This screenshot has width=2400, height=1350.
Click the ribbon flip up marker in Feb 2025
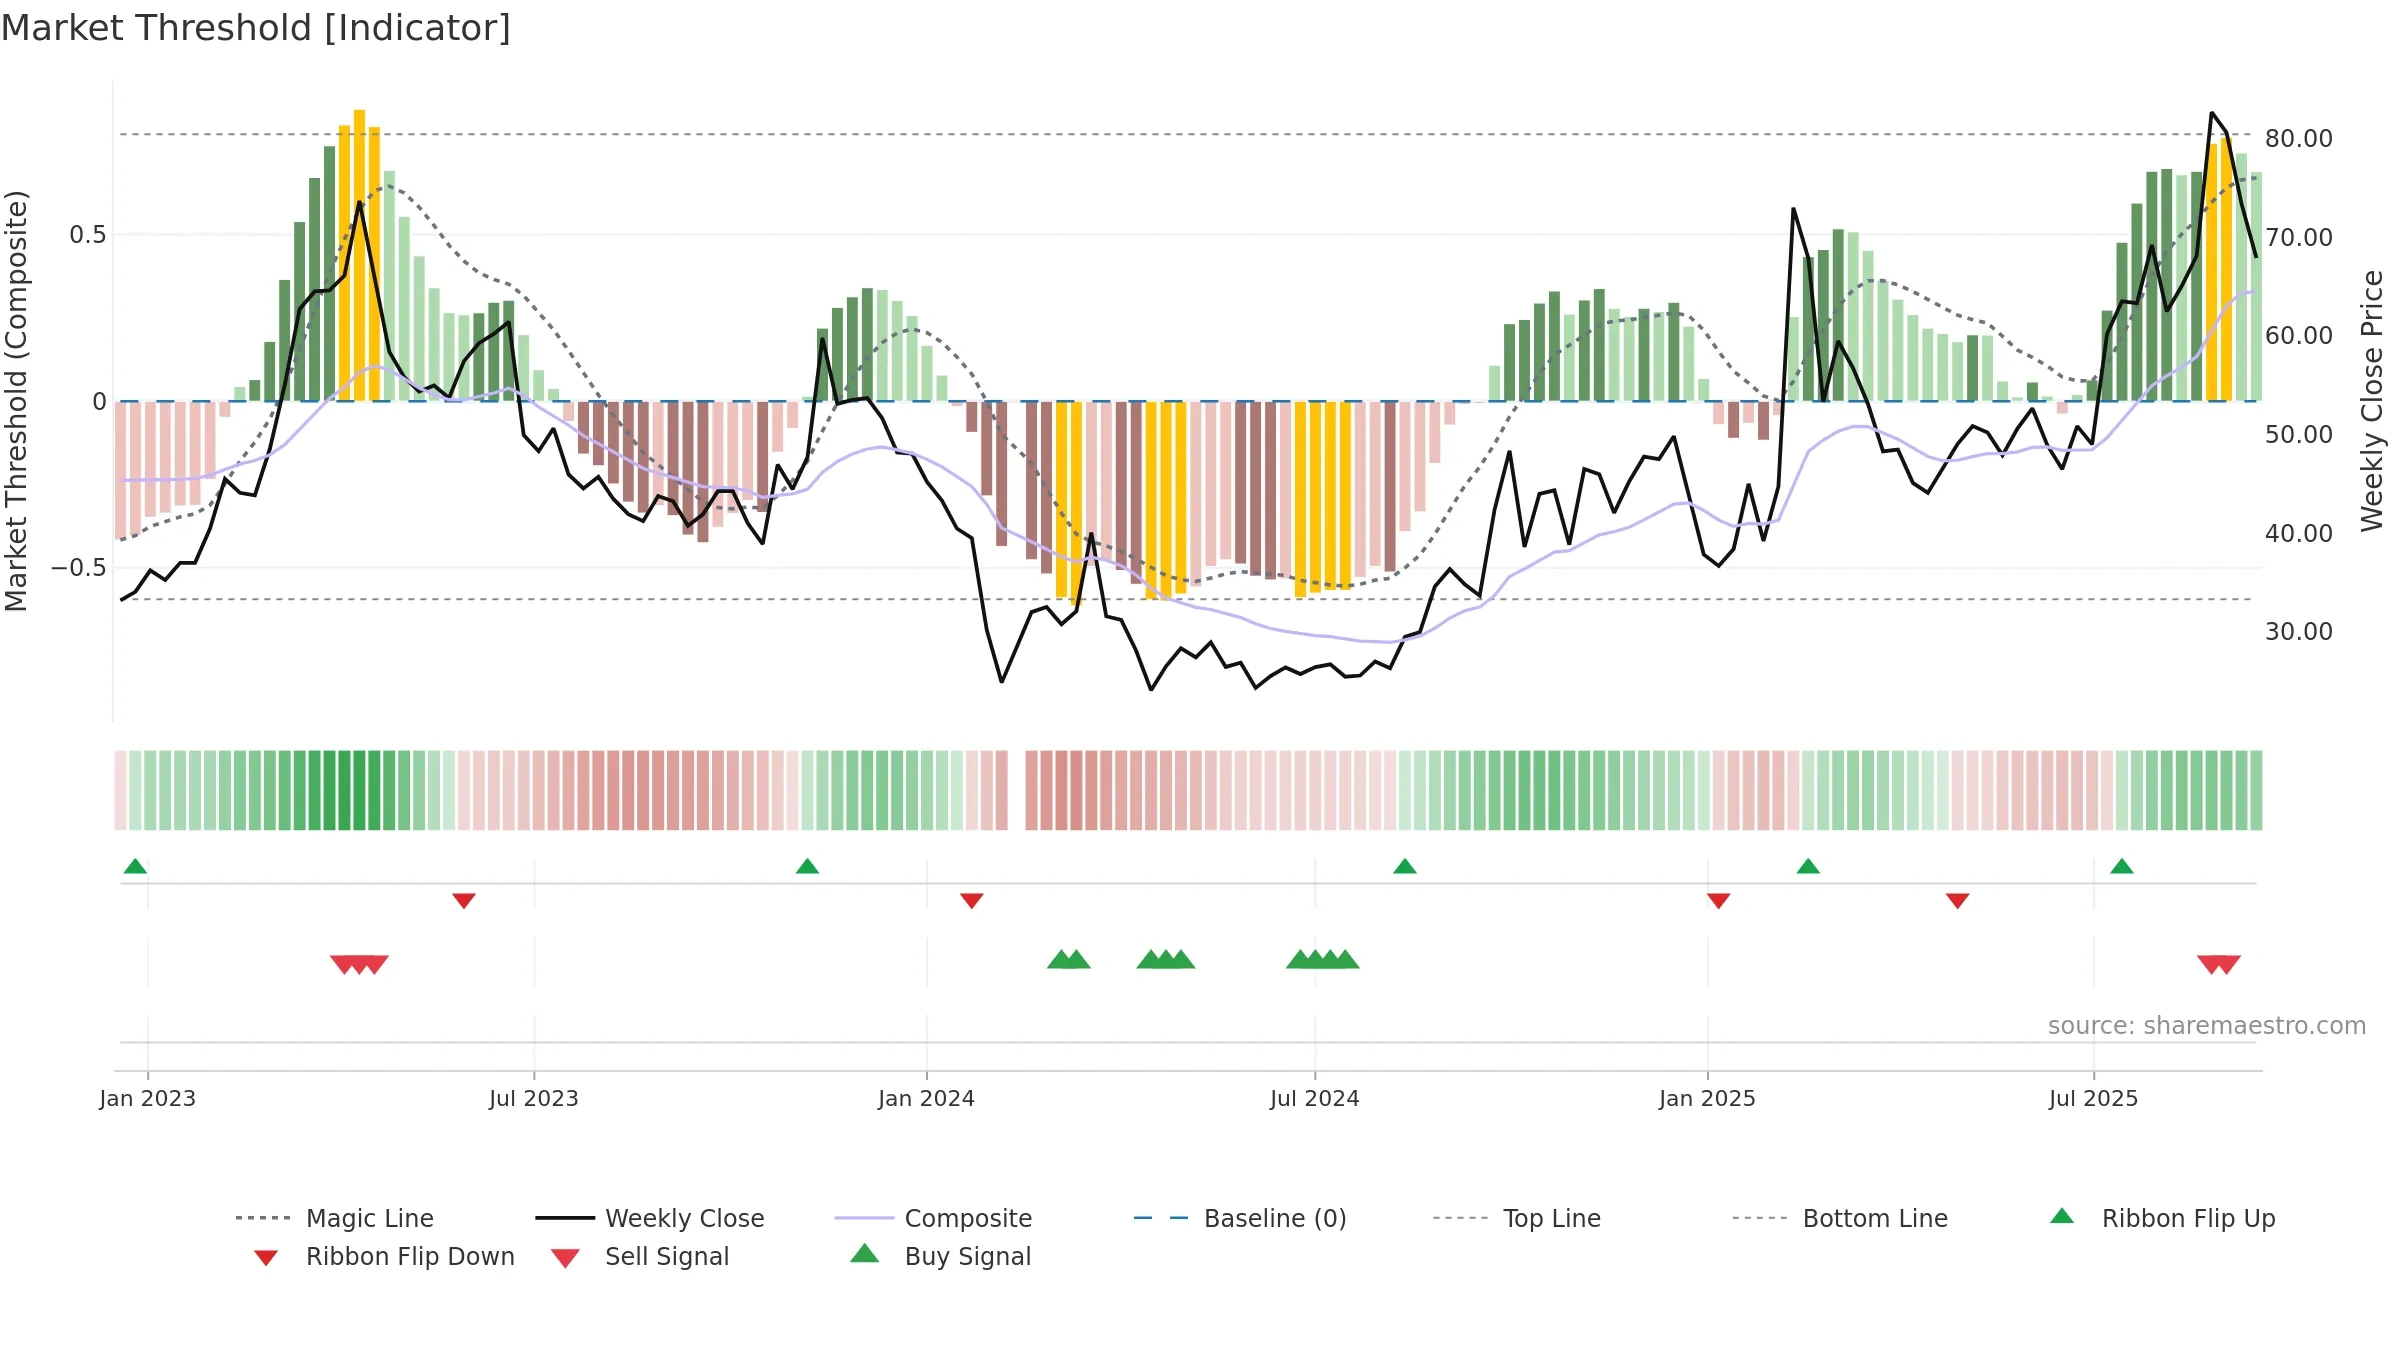[x=1808, y=866]
